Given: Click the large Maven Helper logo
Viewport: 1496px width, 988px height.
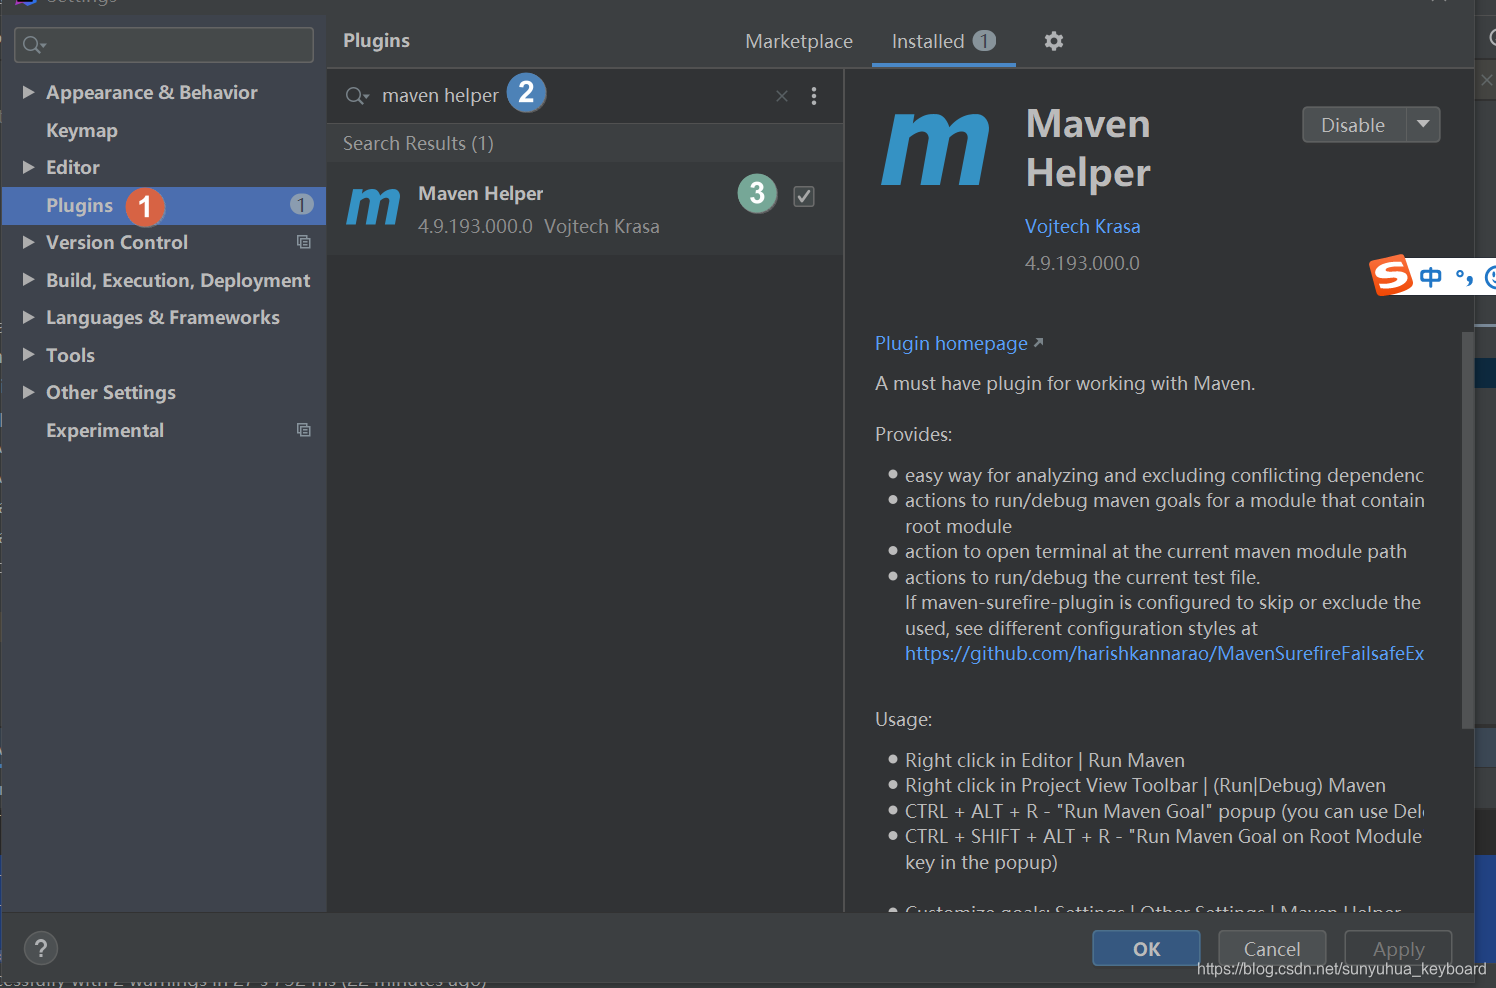Looking at the screenshot, I should pos(936,150).
